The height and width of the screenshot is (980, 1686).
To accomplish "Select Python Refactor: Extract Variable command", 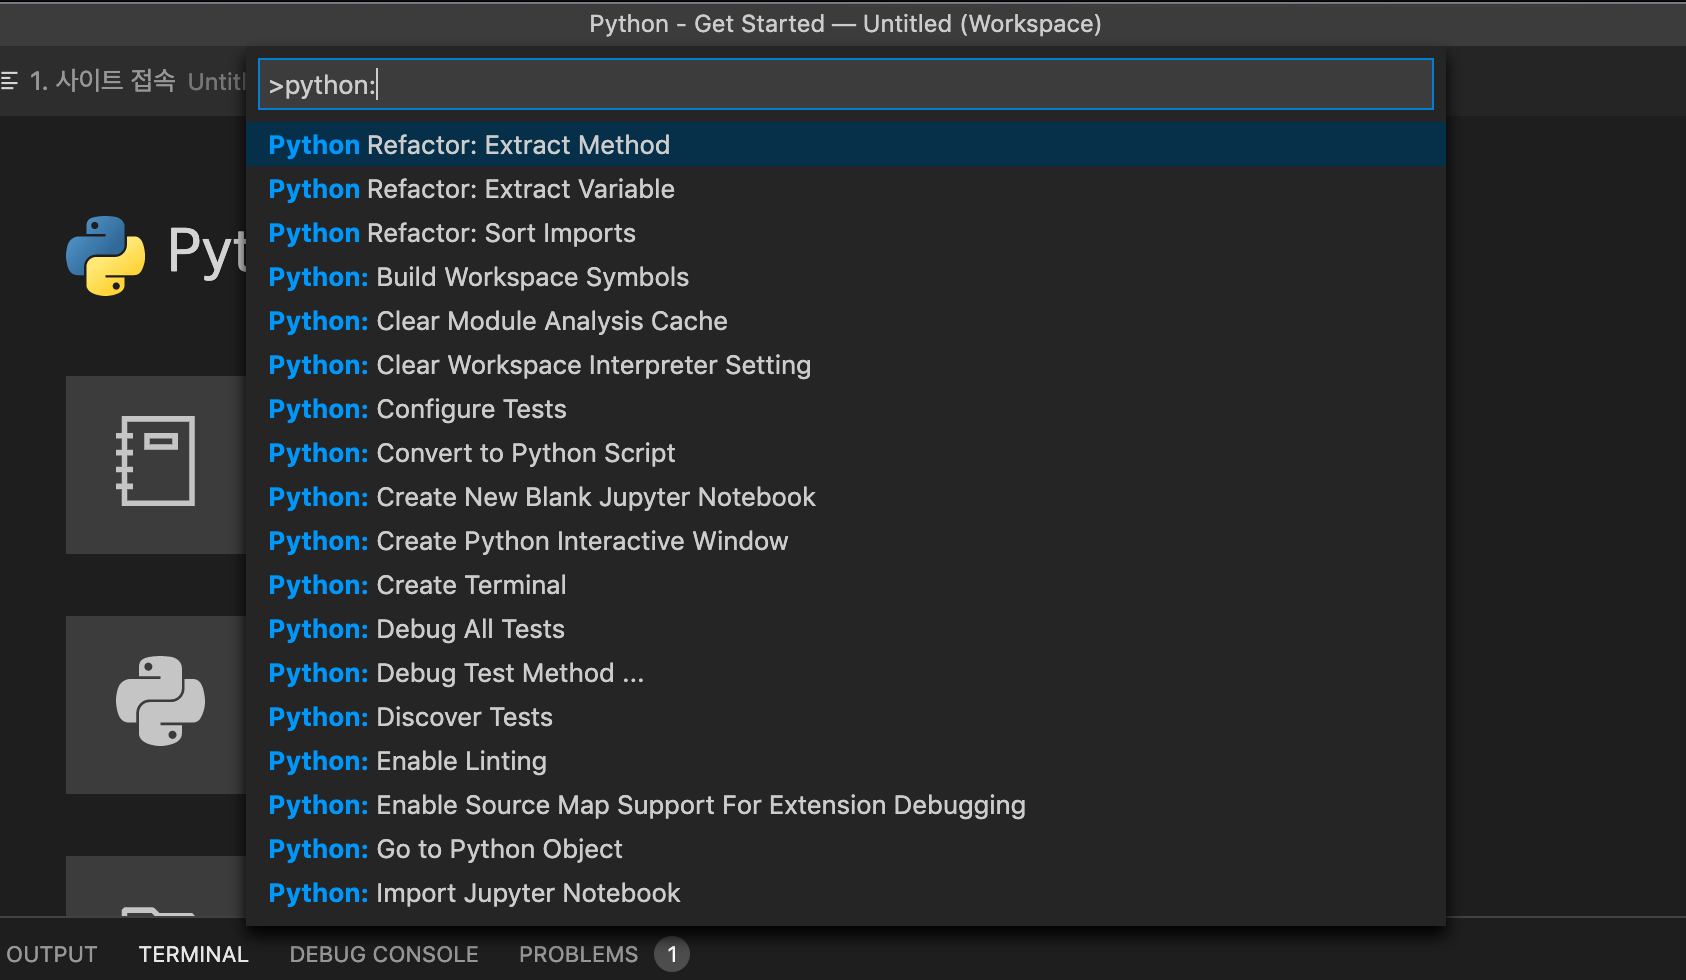I will 845,189.
